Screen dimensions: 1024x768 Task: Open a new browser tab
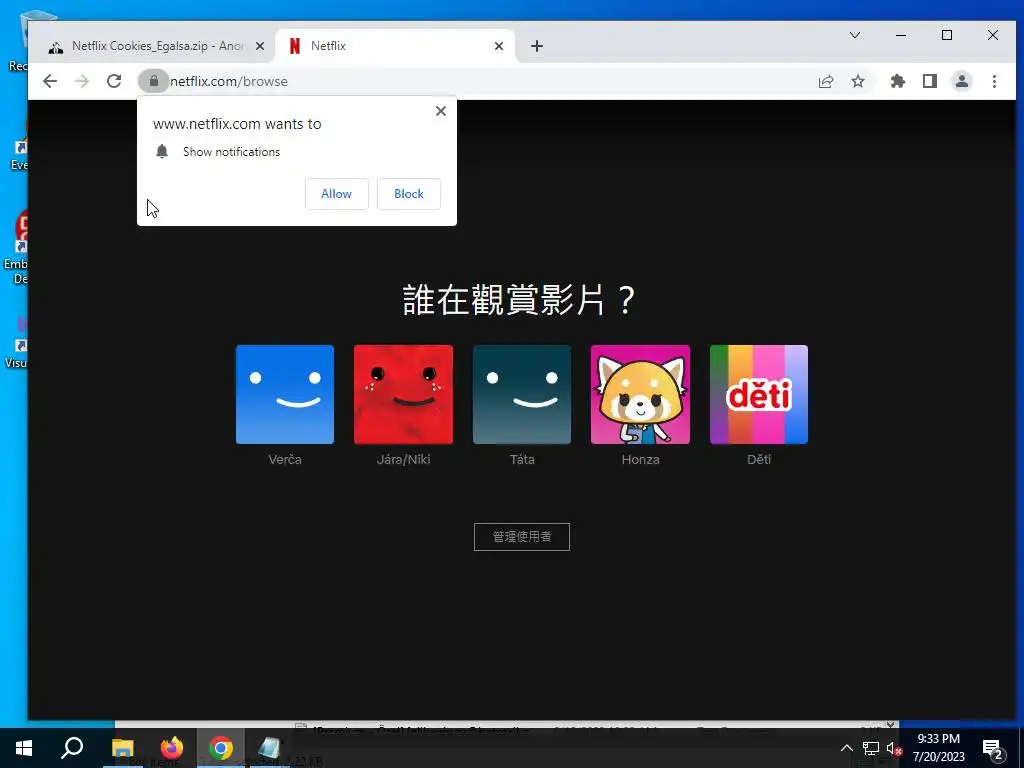[537, 46]
